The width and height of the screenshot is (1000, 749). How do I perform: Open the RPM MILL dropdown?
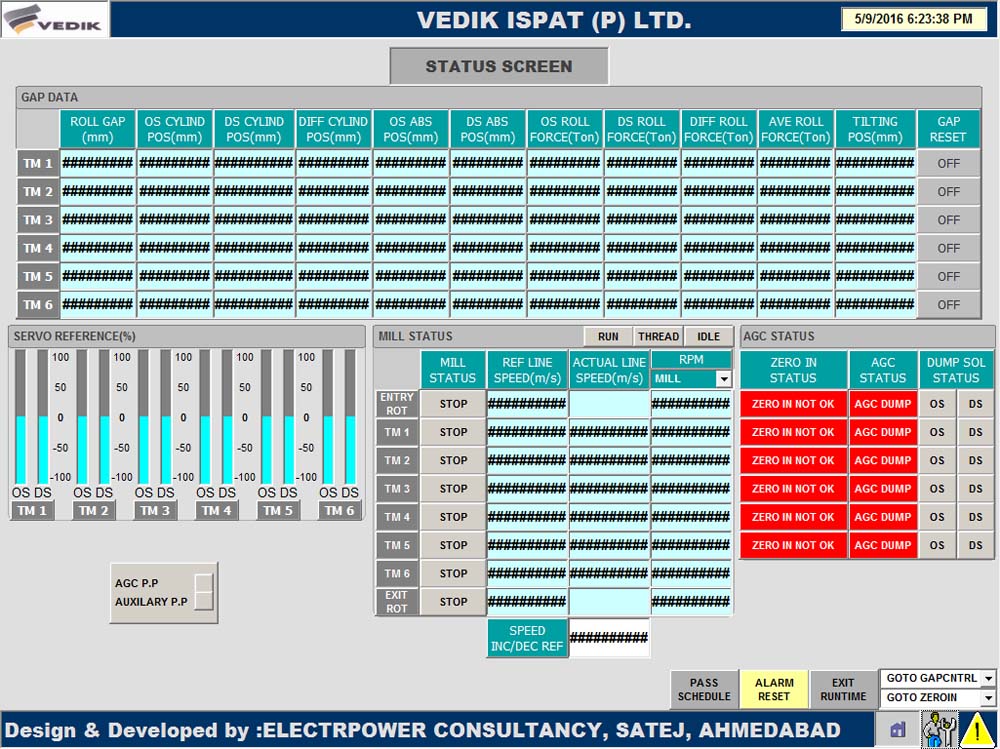[x=723, y=379]
